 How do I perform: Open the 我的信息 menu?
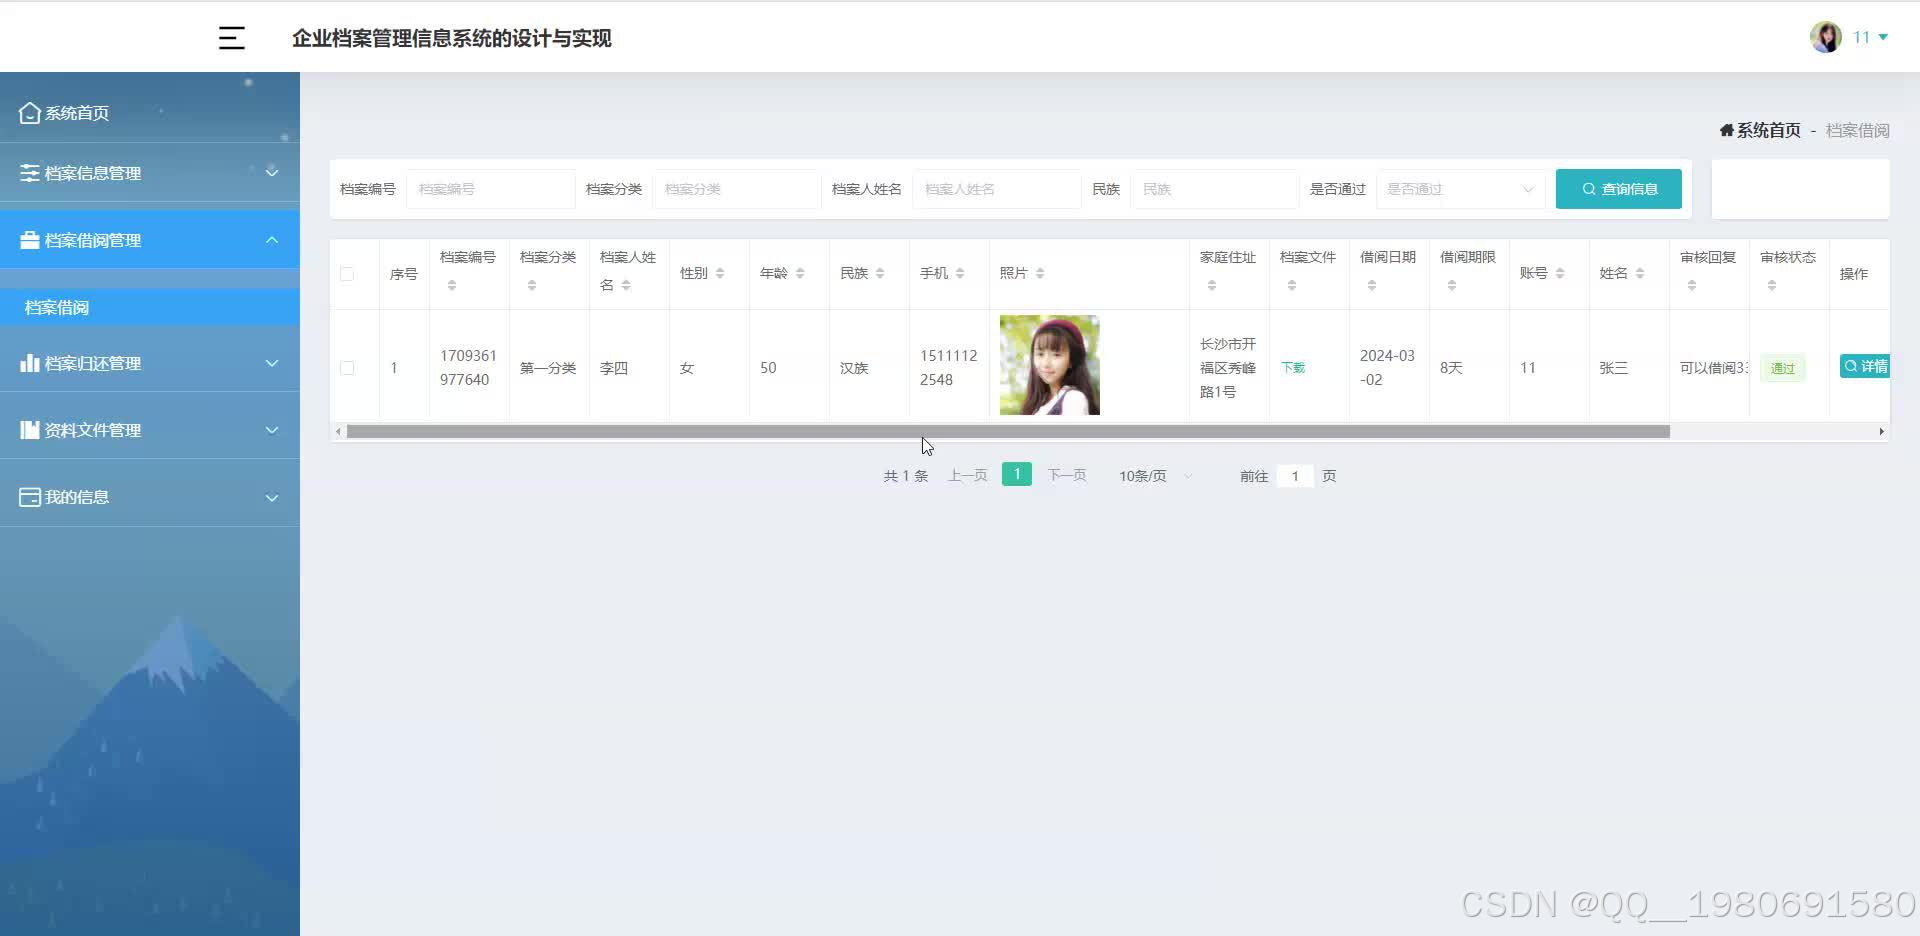click(x=150, y=497)
